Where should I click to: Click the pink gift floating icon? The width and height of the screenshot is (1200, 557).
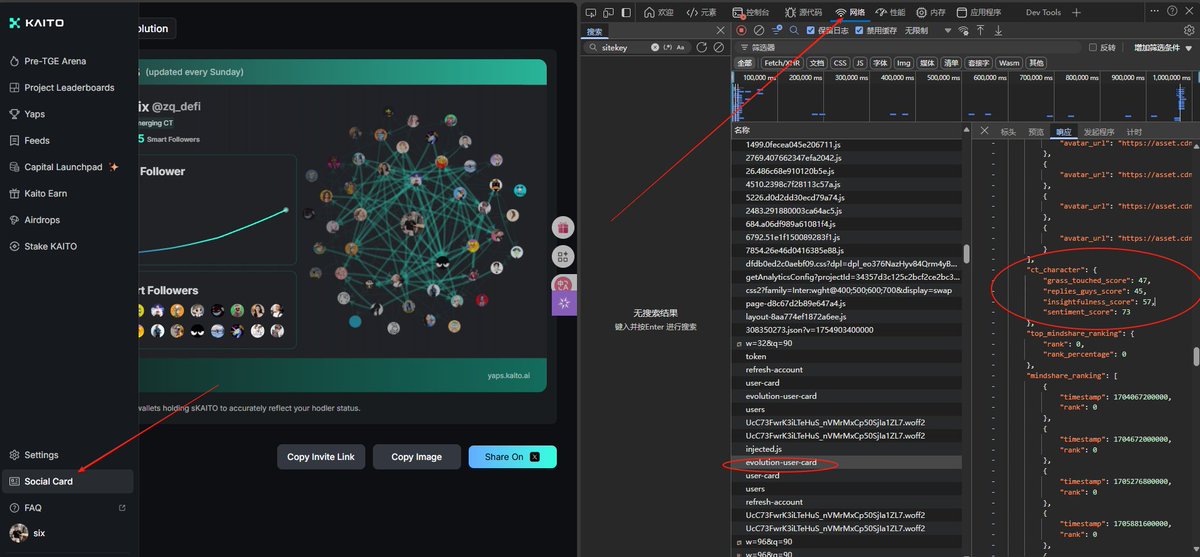563,228
